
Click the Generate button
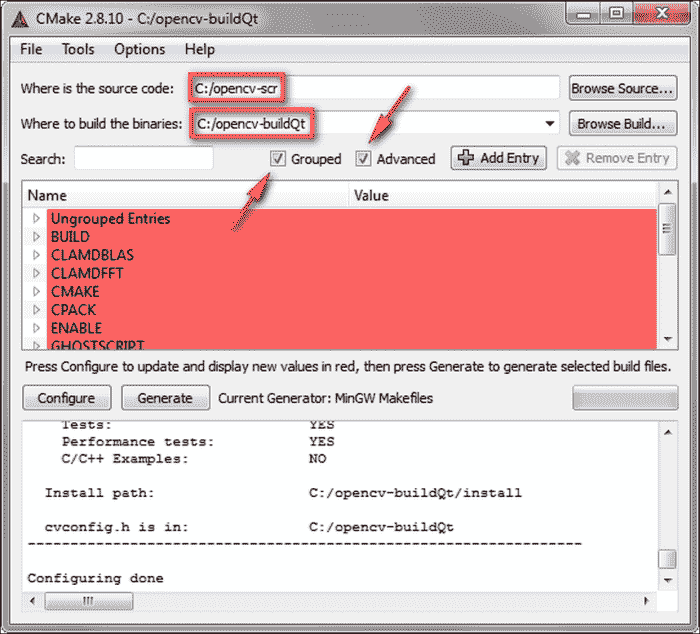pos(166,398)
